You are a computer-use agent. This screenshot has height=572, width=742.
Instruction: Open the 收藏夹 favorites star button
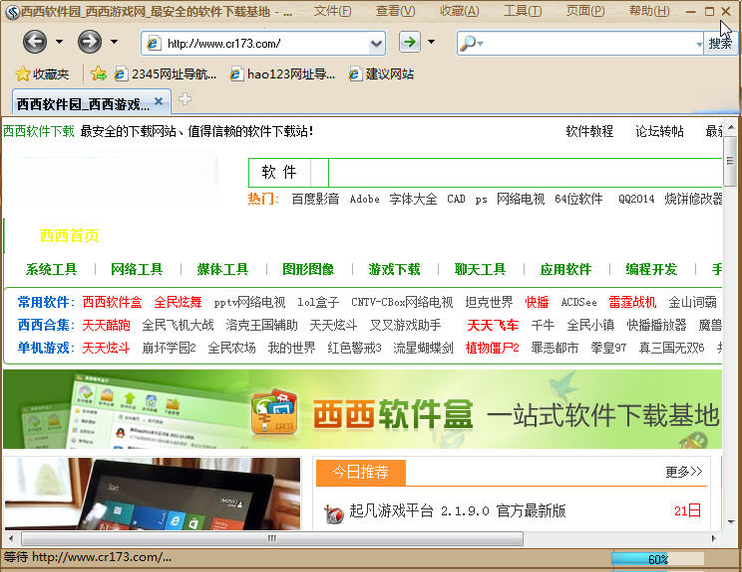click(42, 74)
